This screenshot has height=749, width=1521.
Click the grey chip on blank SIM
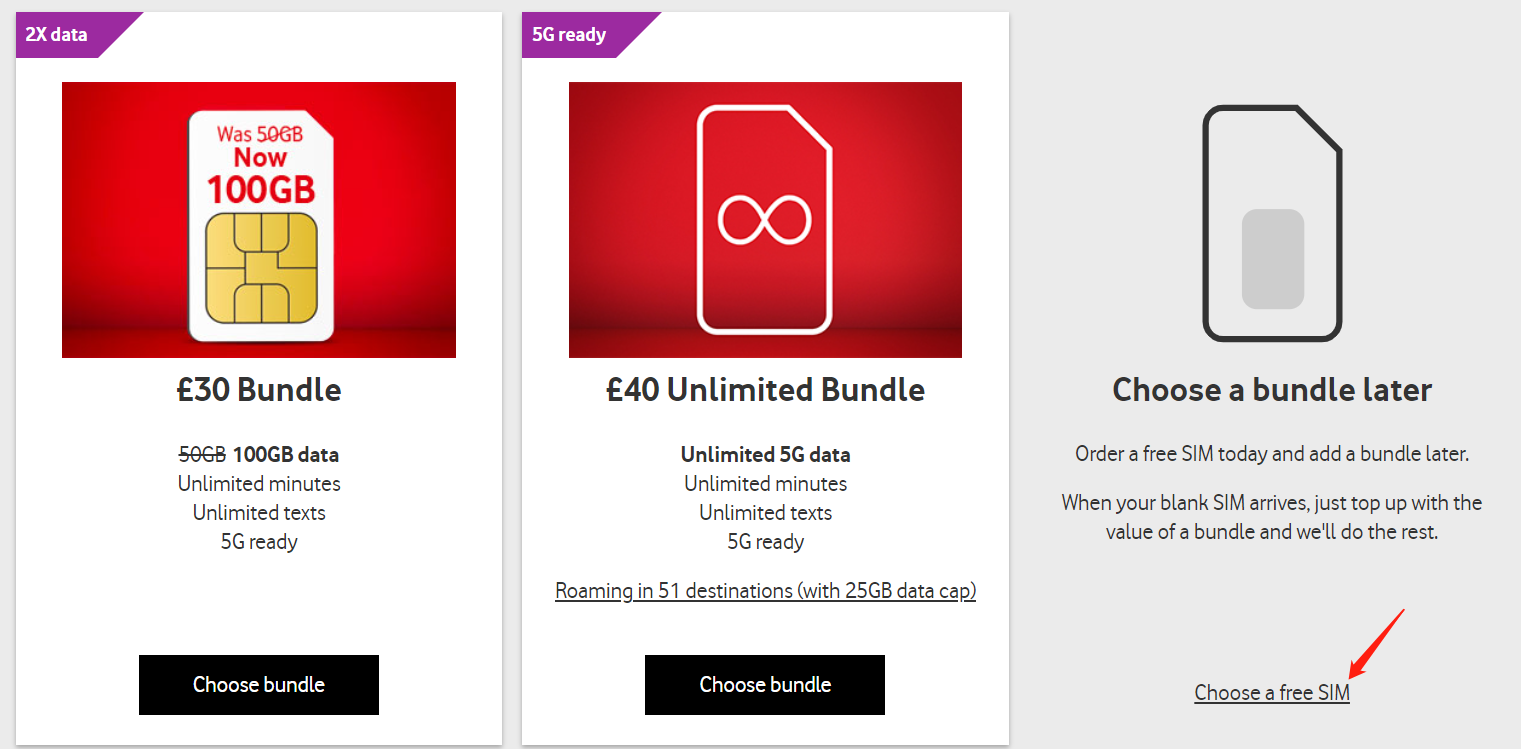pyautogui.click(x=1273, y=259)
